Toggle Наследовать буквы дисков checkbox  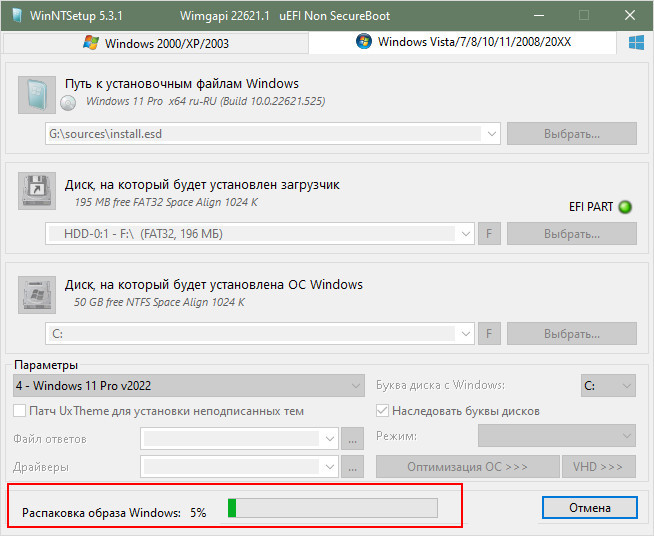pos(382,410)
